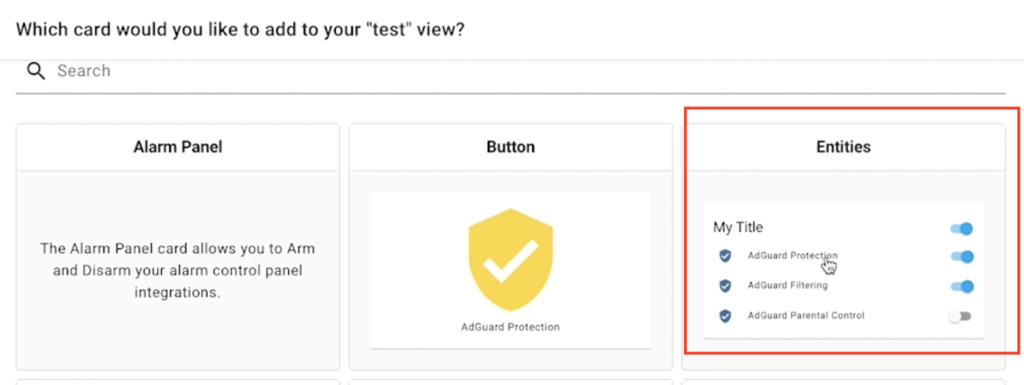Click the AdGuard Protection label under the shield
This screenshot has width=1024, height=385.
(511, 327)
